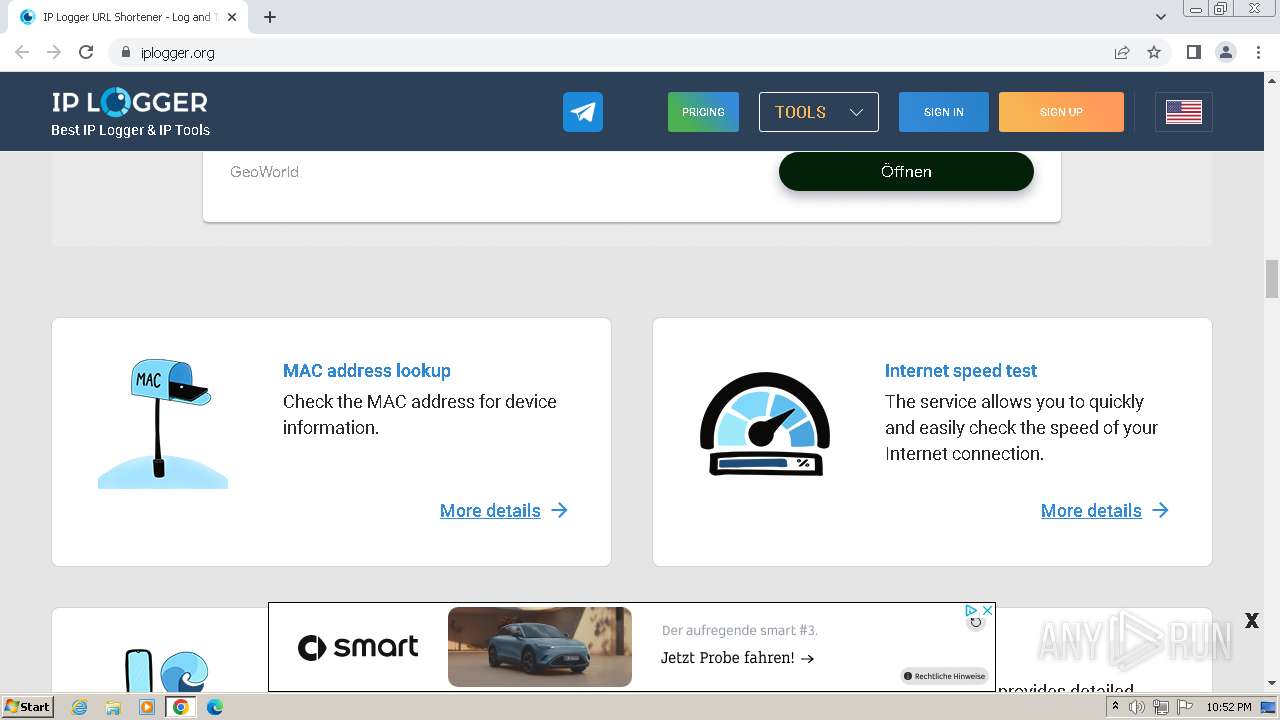Click Jetzt Probe fahren ad link
Image resolution: width=1280 pixels, height=720 pixels.
pos(738,658)
